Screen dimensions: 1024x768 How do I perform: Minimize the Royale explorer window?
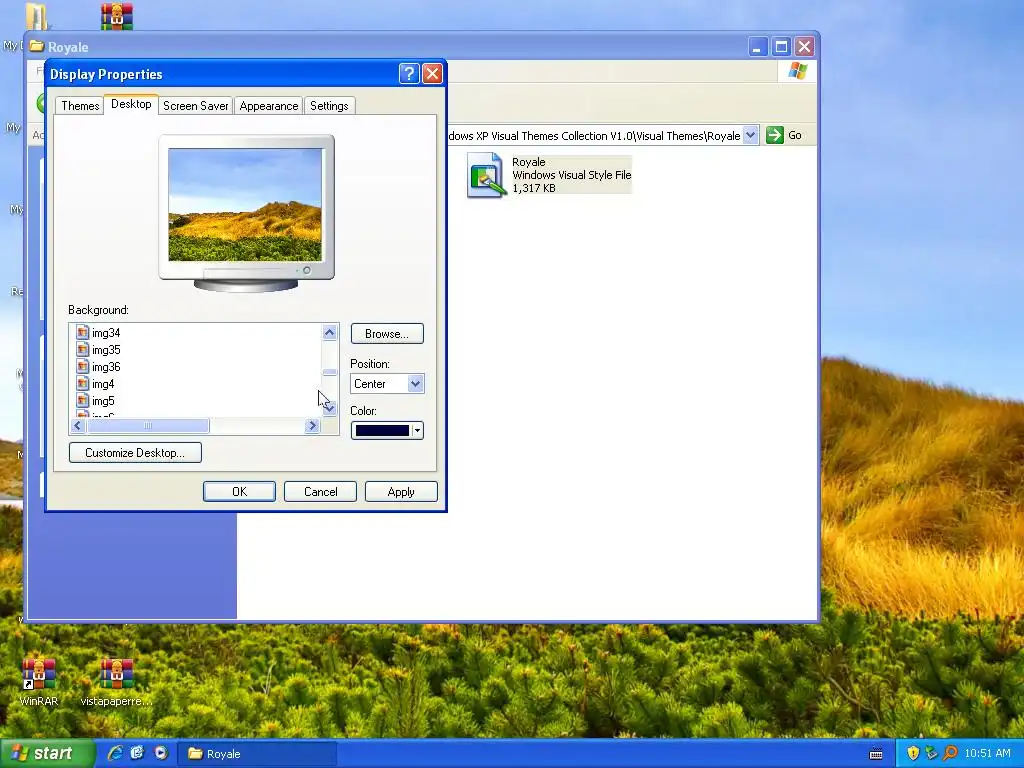tap(758, 47)
